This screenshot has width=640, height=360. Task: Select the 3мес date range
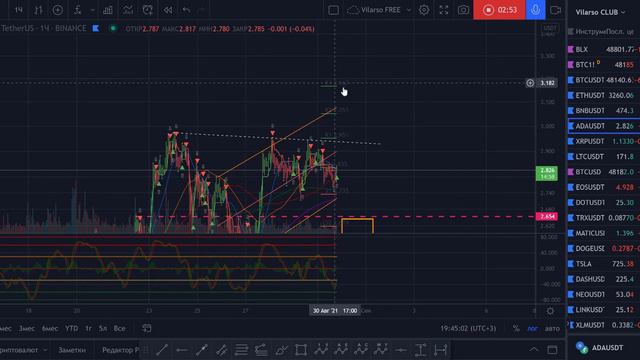coord(27,329)
